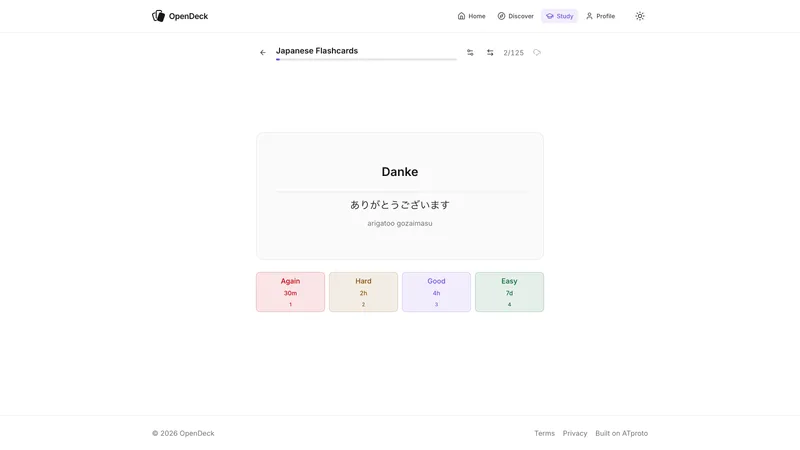Open the Terms footer link
The width and height of the screenshot is (800, 450).
pos(544,433)
